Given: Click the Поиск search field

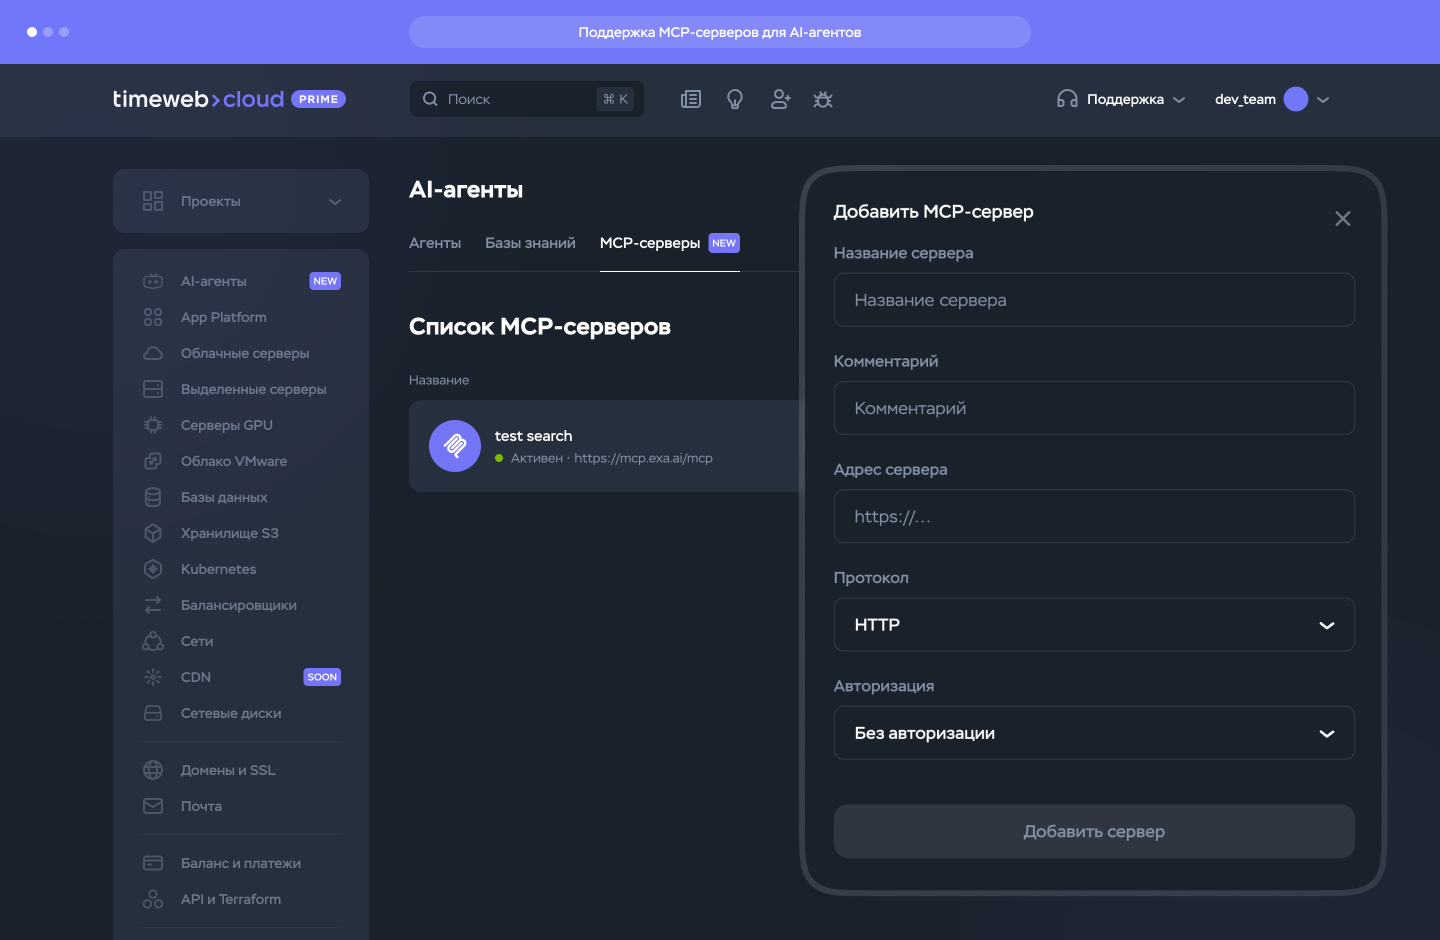Looking at the screenshot, I should point(510,99).
